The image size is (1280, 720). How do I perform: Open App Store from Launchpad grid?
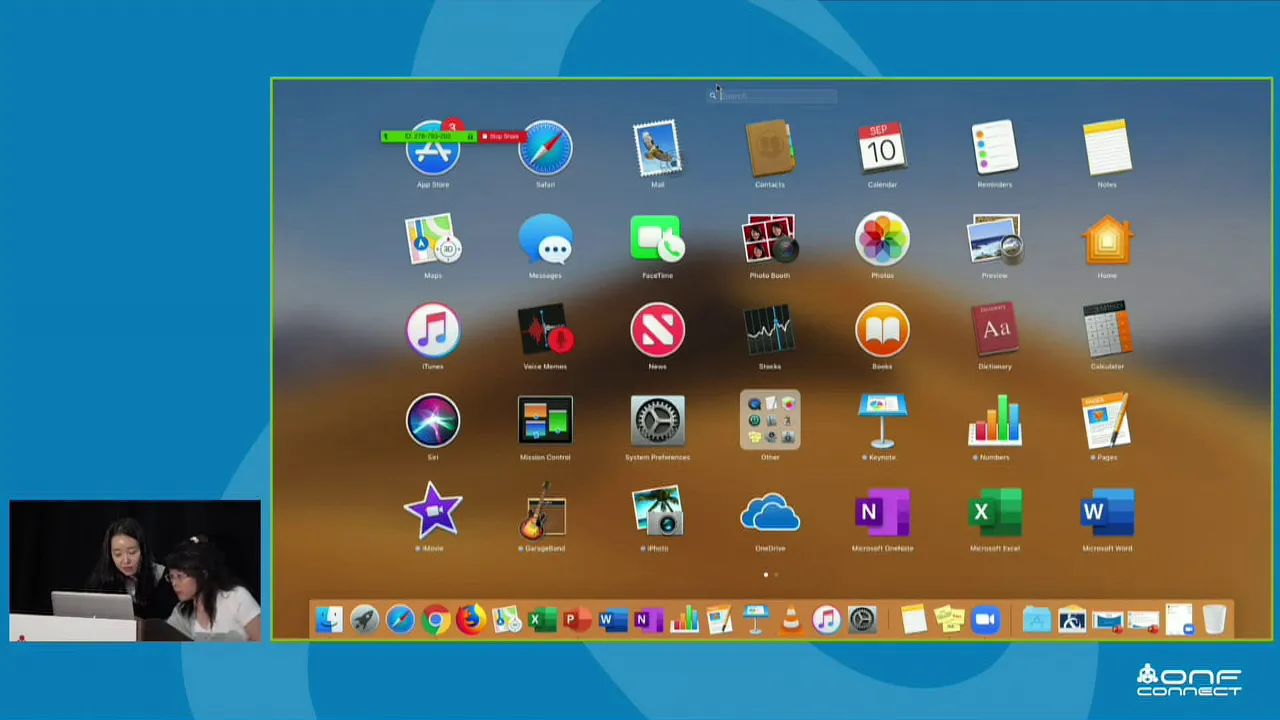pyautogui.click(x=433, y=148)
